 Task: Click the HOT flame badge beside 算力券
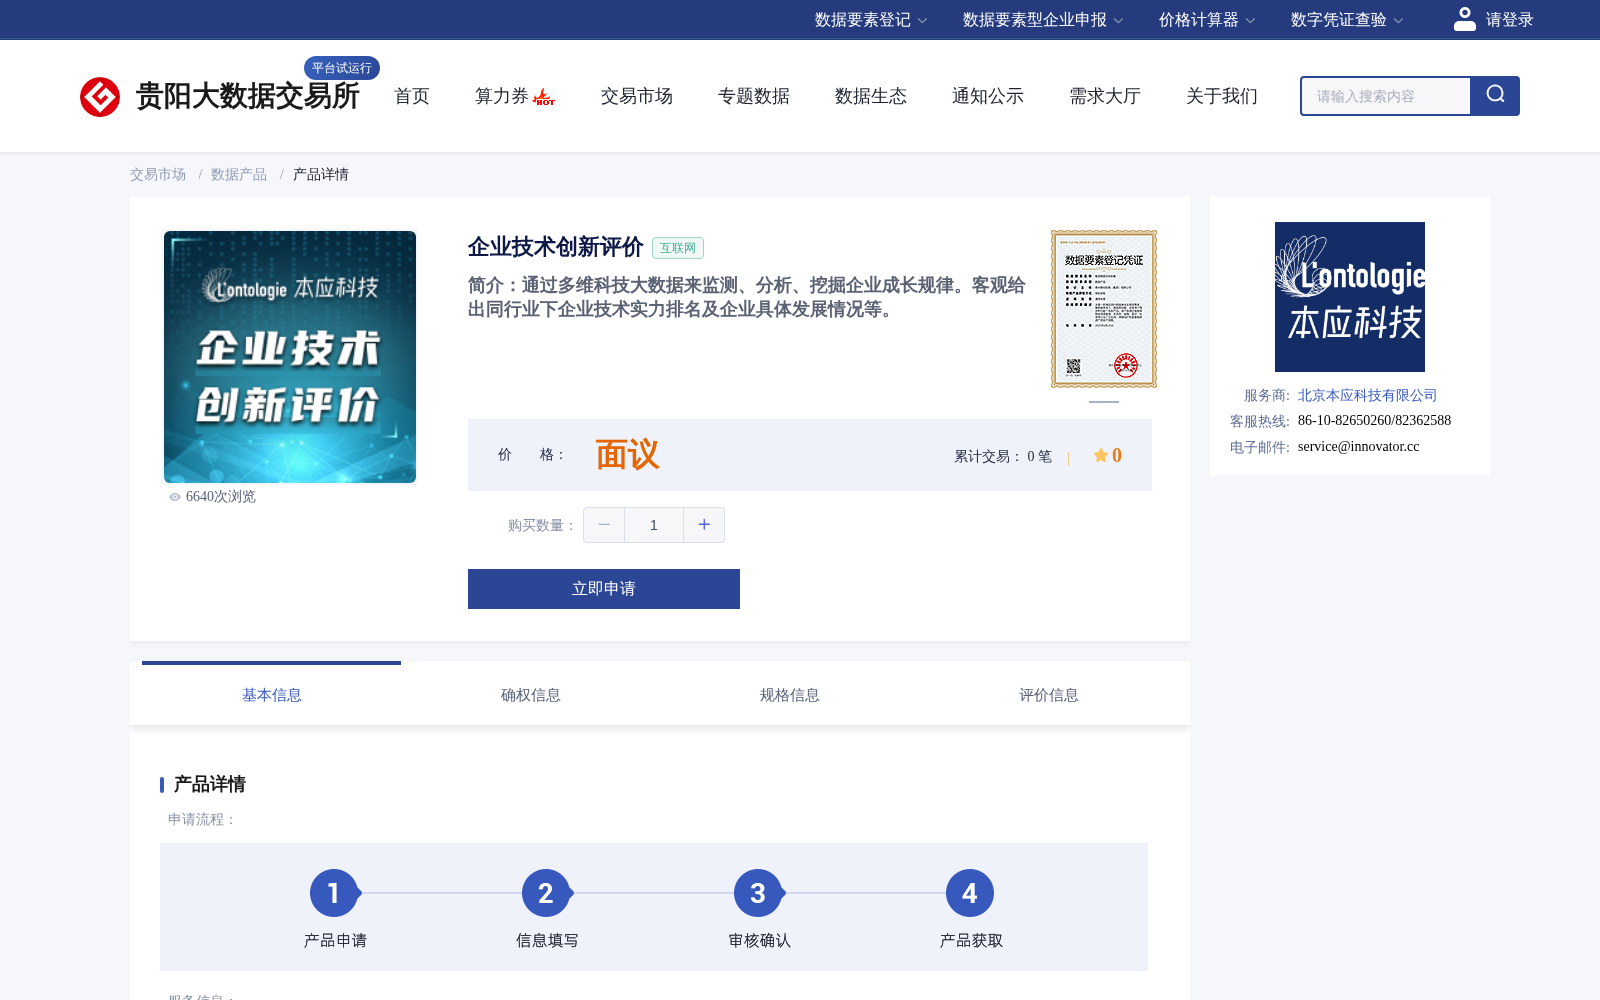(544, 97)
